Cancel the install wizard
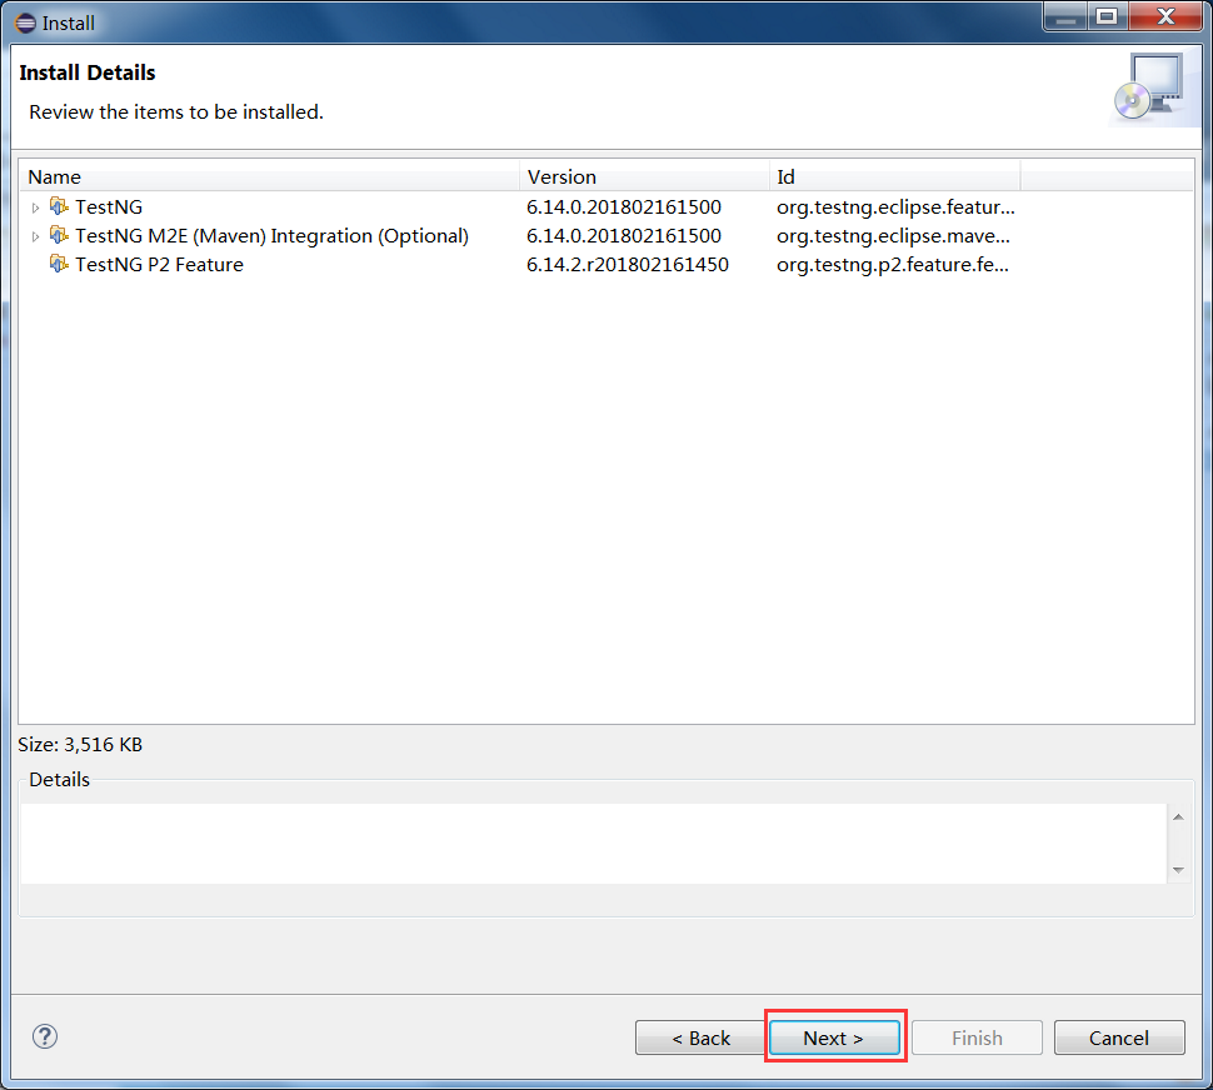 coord(1119,1038)
